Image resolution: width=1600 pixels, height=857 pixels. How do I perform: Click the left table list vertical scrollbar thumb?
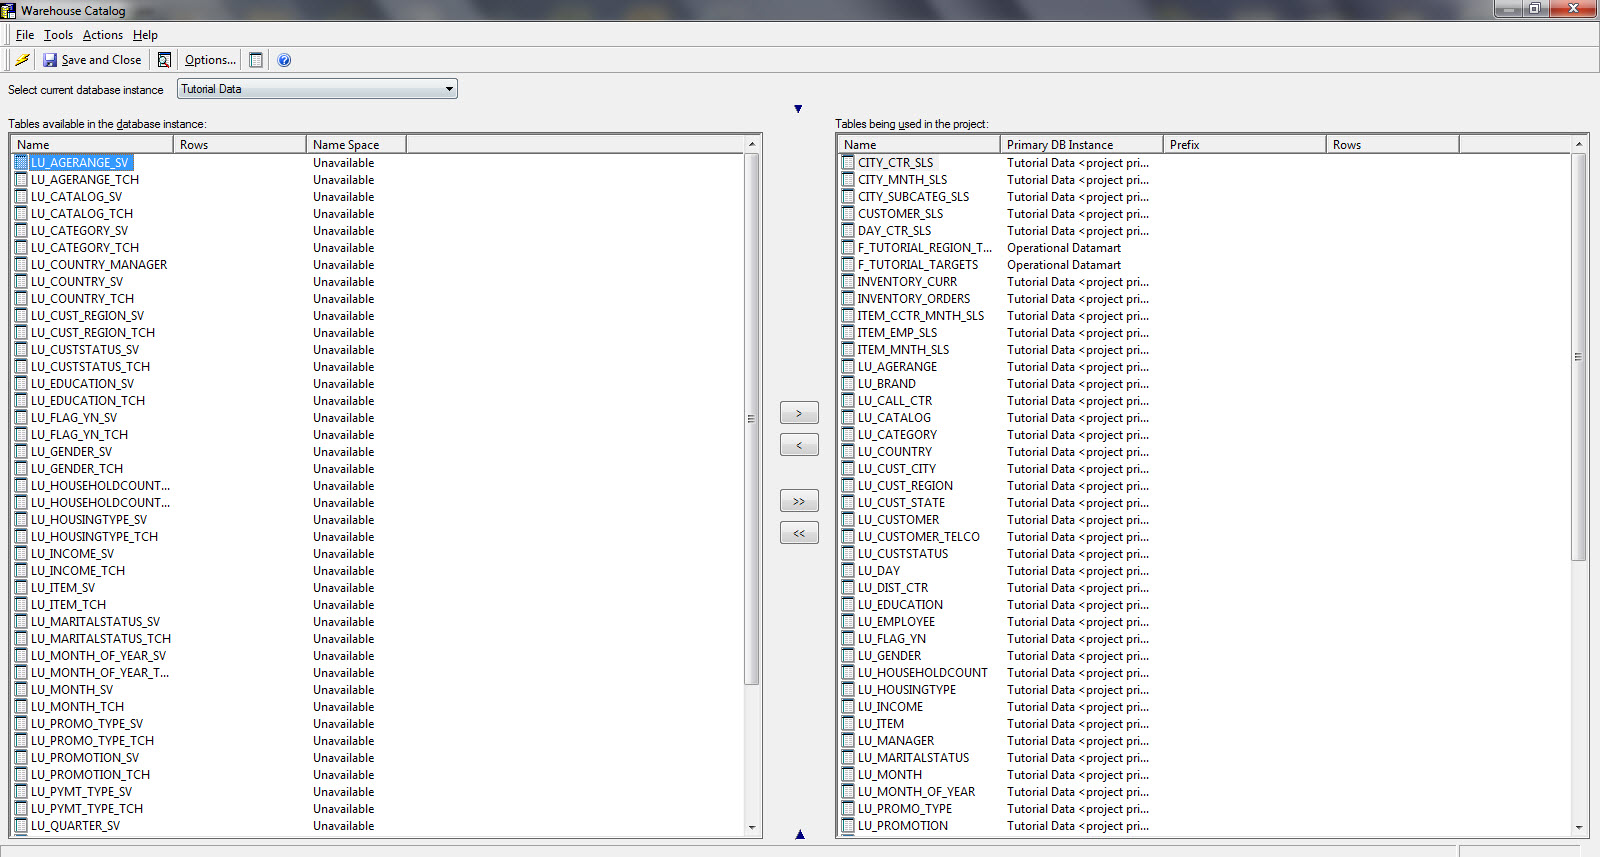751,418
